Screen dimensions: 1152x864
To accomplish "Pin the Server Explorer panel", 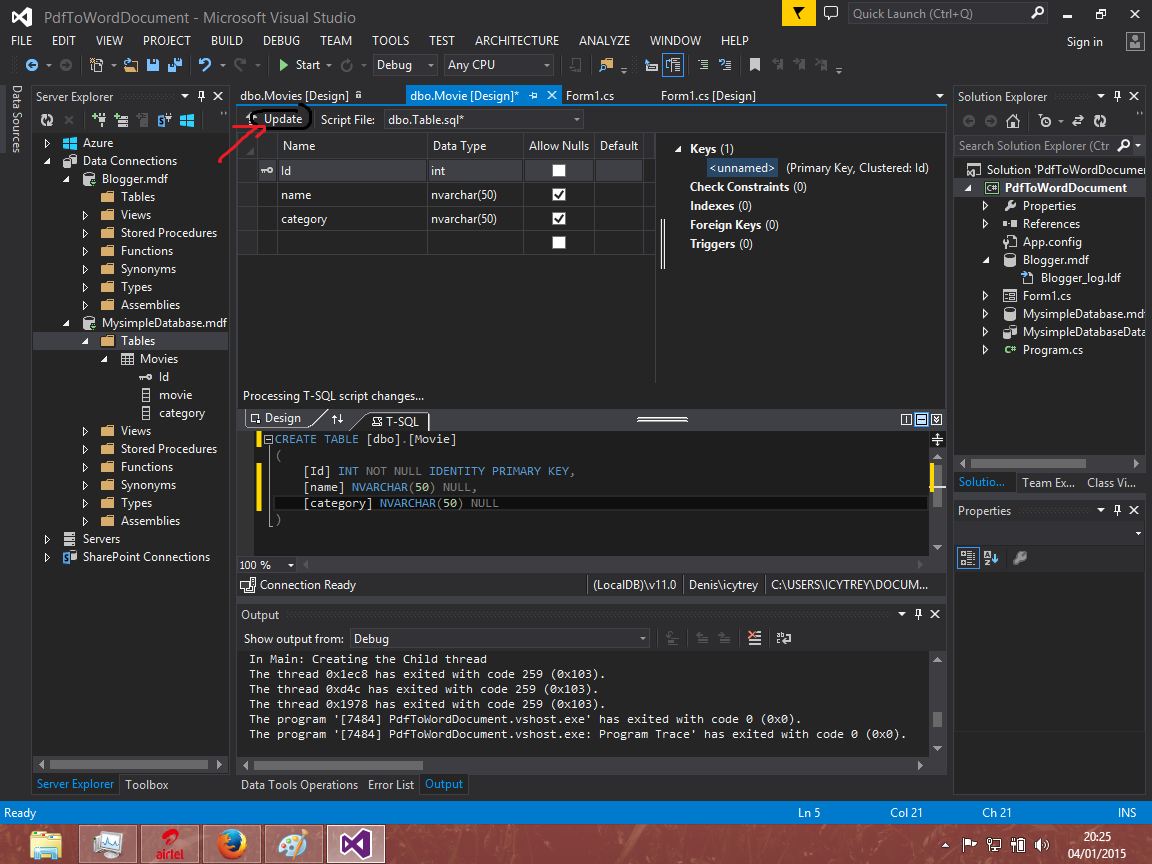I will click(x=201, y=96).
